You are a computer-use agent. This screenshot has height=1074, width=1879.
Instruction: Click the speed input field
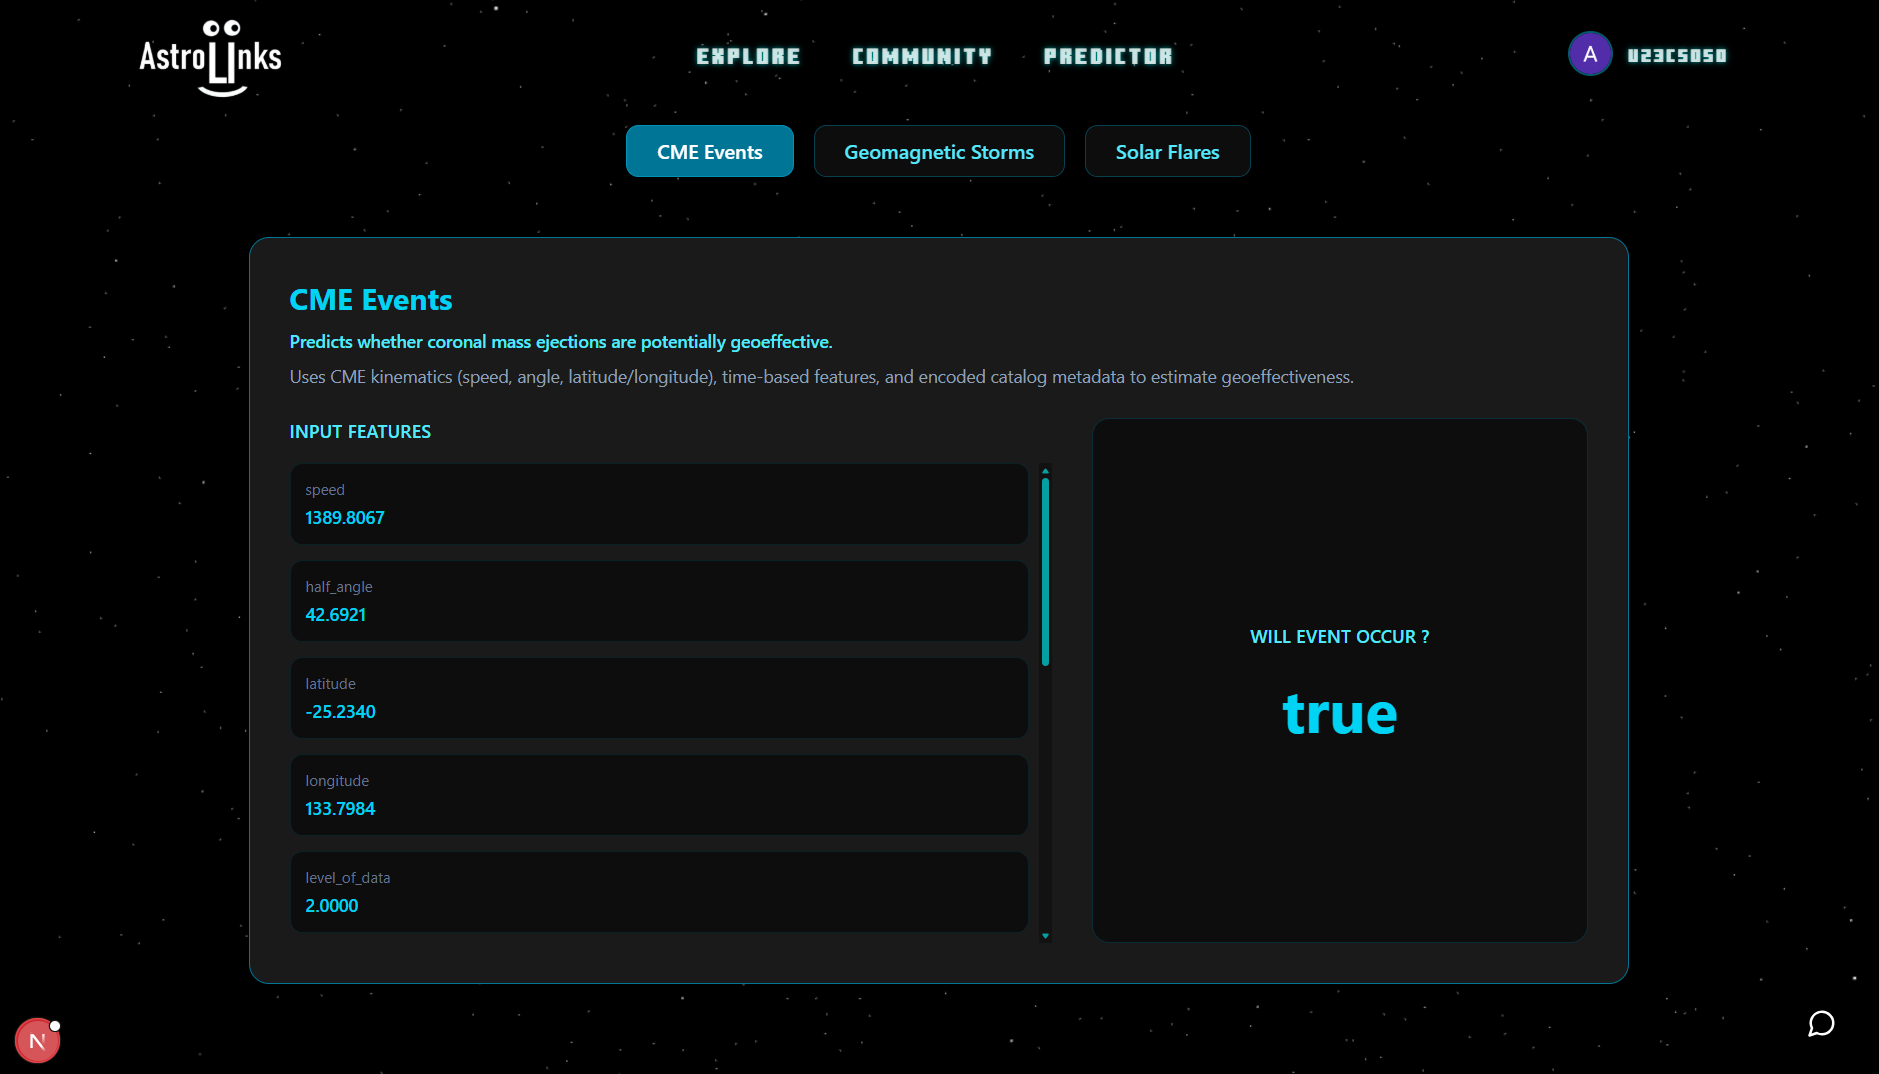click(659, 504)
